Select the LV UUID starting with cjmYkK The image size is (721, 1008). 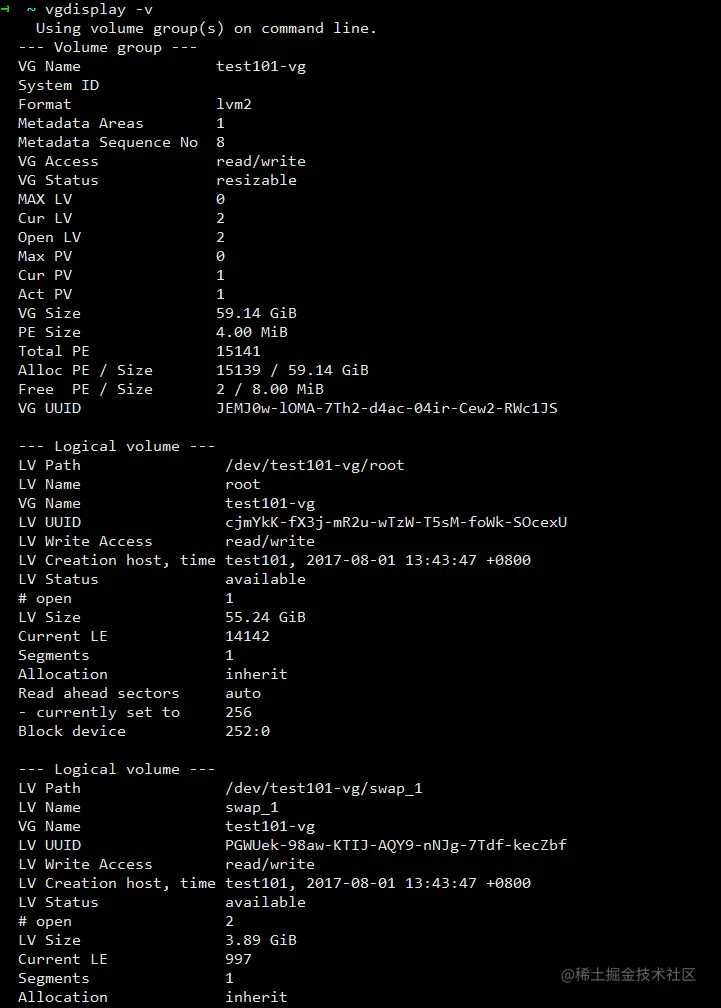[396, 522]
